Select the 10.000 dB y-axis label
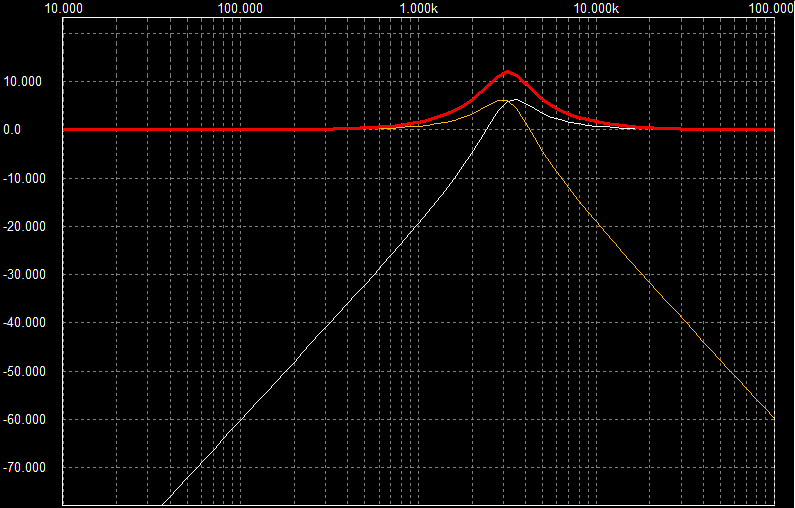Image resolution: width=795 pixels, height=508 pixels. pyautogui.click(x=23, y=82)
